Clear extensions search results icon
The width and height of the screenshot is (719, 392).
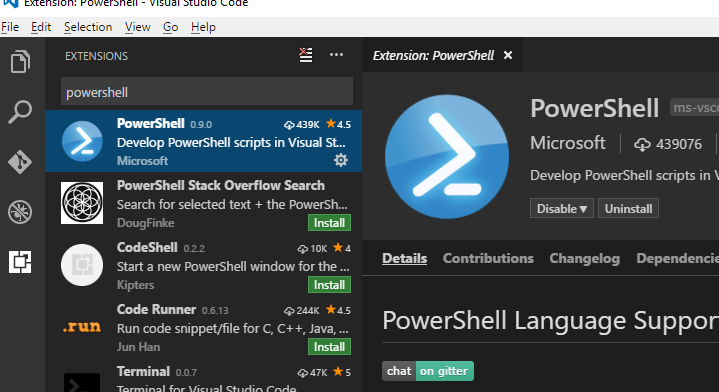coord(306,55)
